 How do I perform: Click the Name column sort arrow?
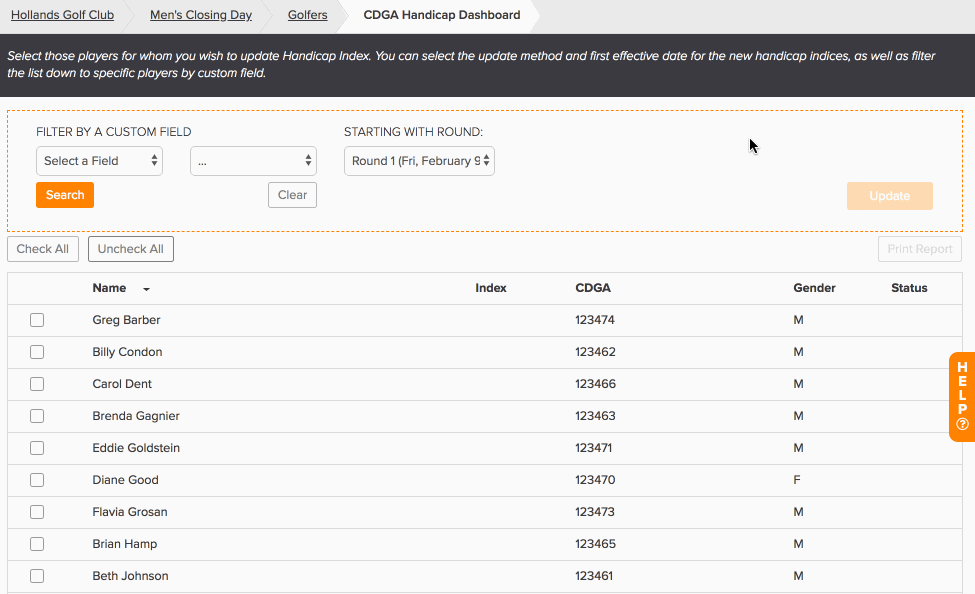pyautogui.click(x=146, y=289)
